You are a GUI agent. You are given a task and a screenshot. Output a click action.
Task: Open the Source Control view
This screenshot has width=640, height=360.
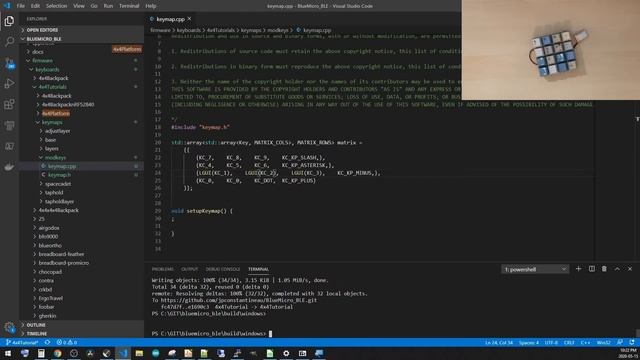(x=9, y=63)
